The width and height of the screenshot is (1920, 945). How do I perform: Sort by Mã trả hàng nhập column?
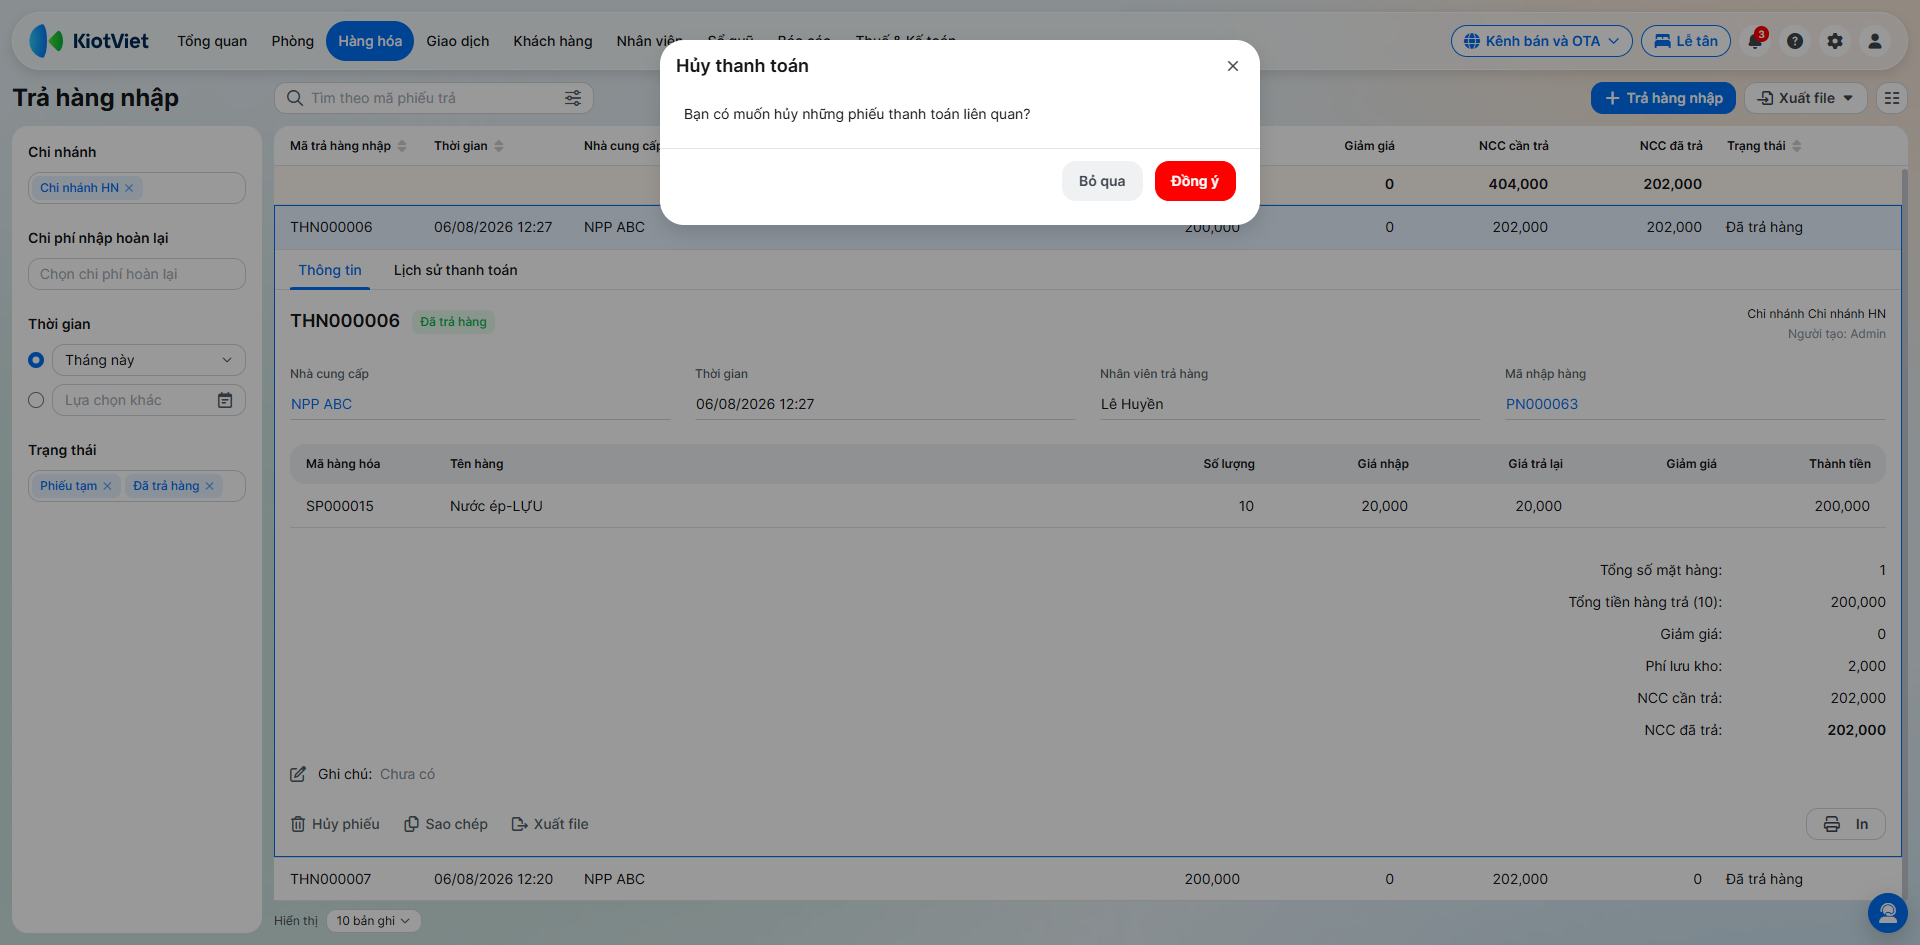(348, 146)
